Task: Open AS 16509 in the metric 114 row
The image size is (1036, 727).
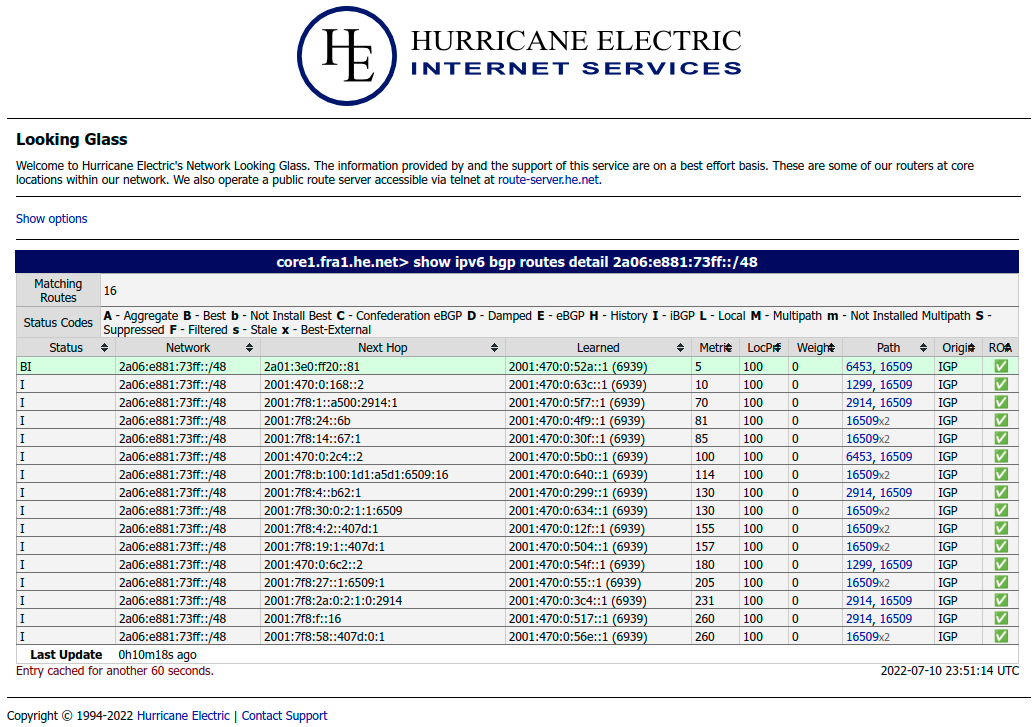Action: (862, 475)
